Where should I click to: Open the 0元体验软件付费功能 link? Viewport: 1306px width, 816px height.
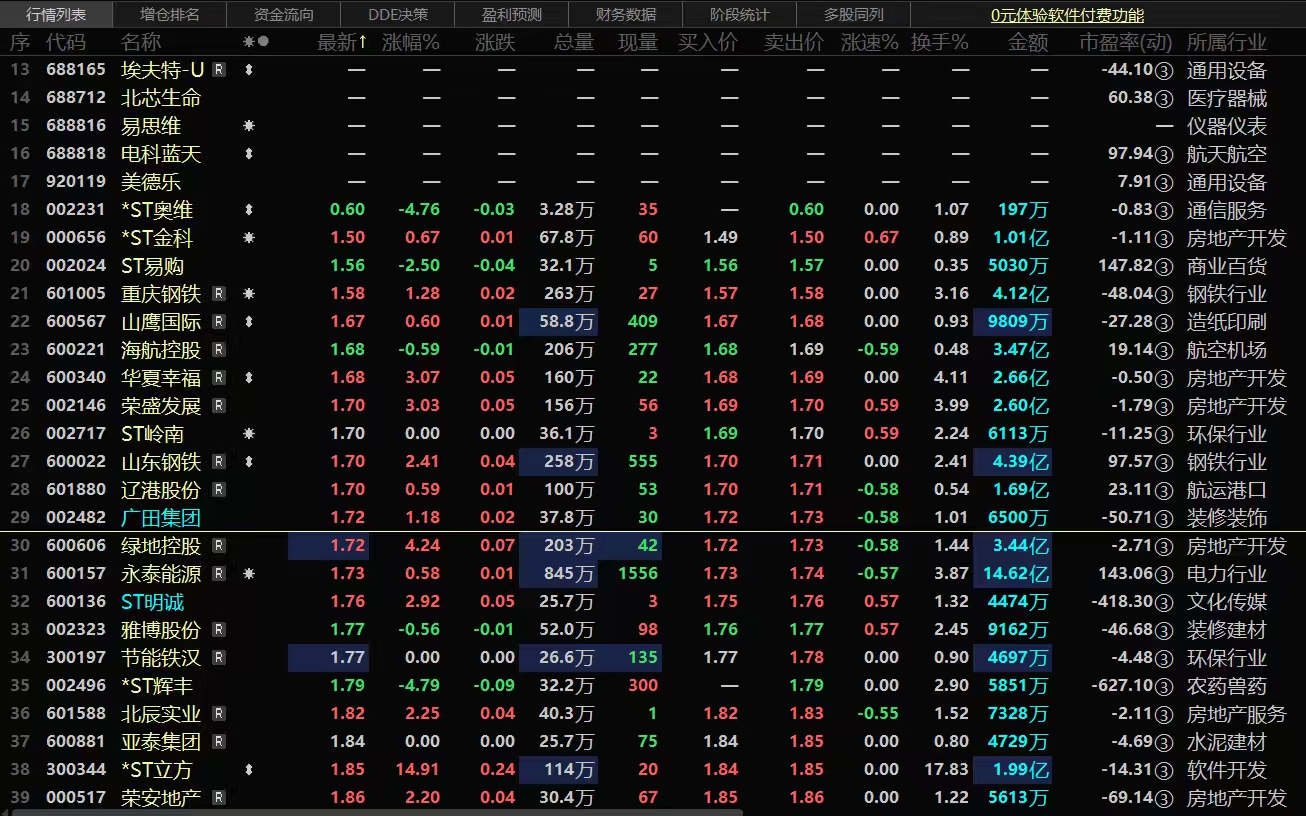point(1068,15)
